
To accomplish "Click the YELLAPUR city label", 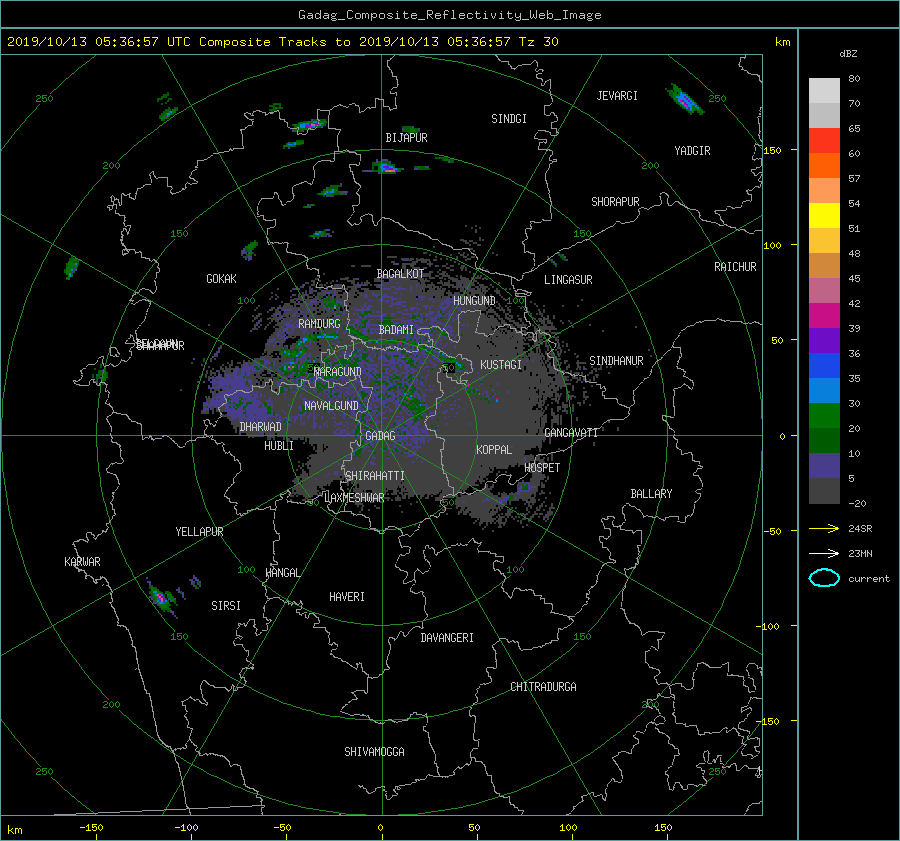I will 199,532.
